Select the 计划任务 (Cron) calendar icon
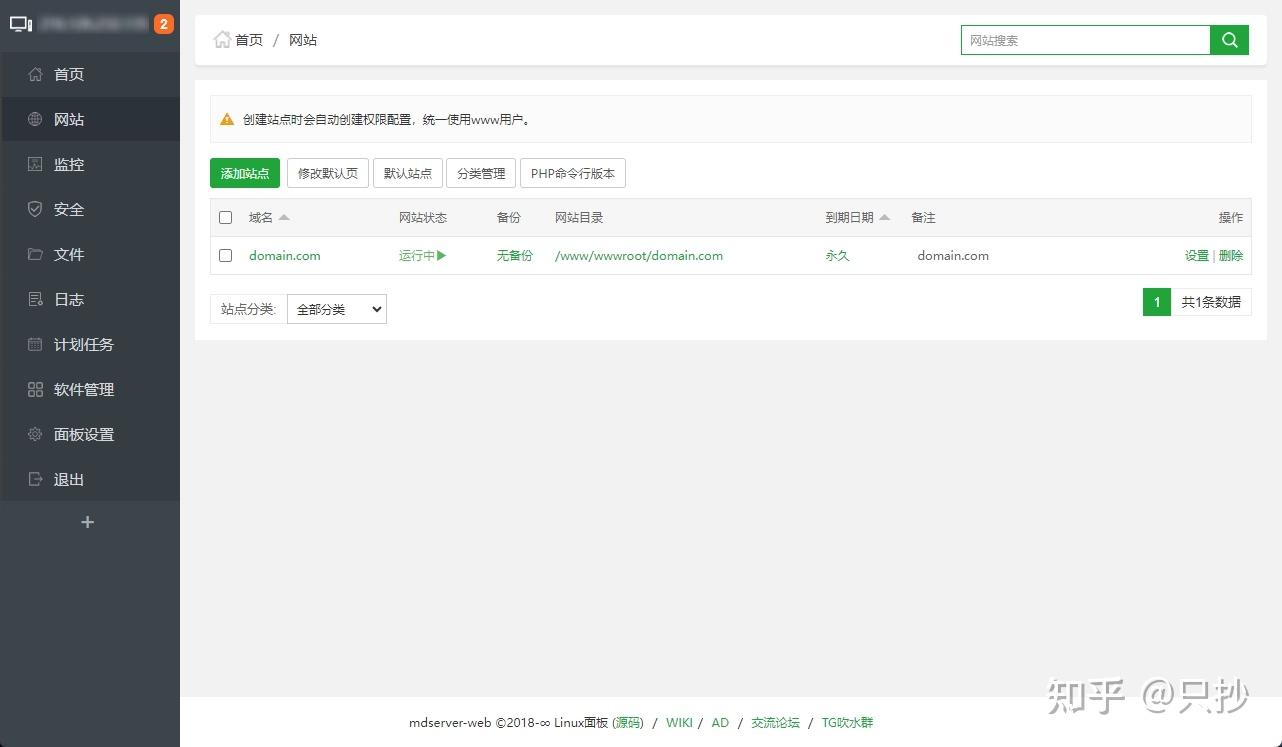This screenshot has width=1282, height=747. tap(34, 344)
